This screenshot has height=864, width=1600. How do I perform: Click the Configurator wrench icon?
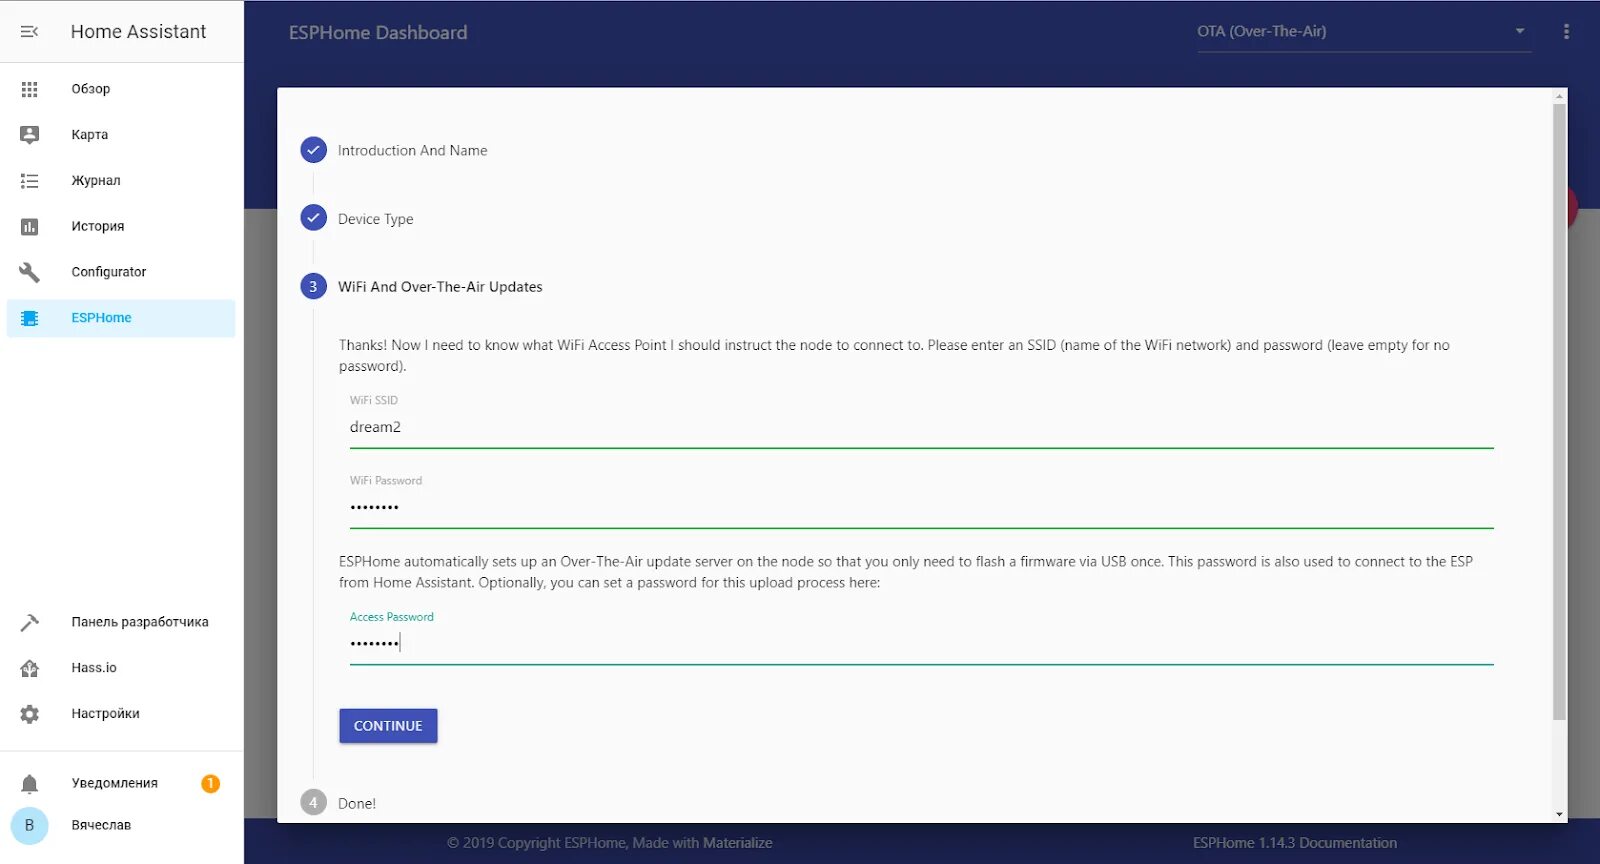[29, 272]
